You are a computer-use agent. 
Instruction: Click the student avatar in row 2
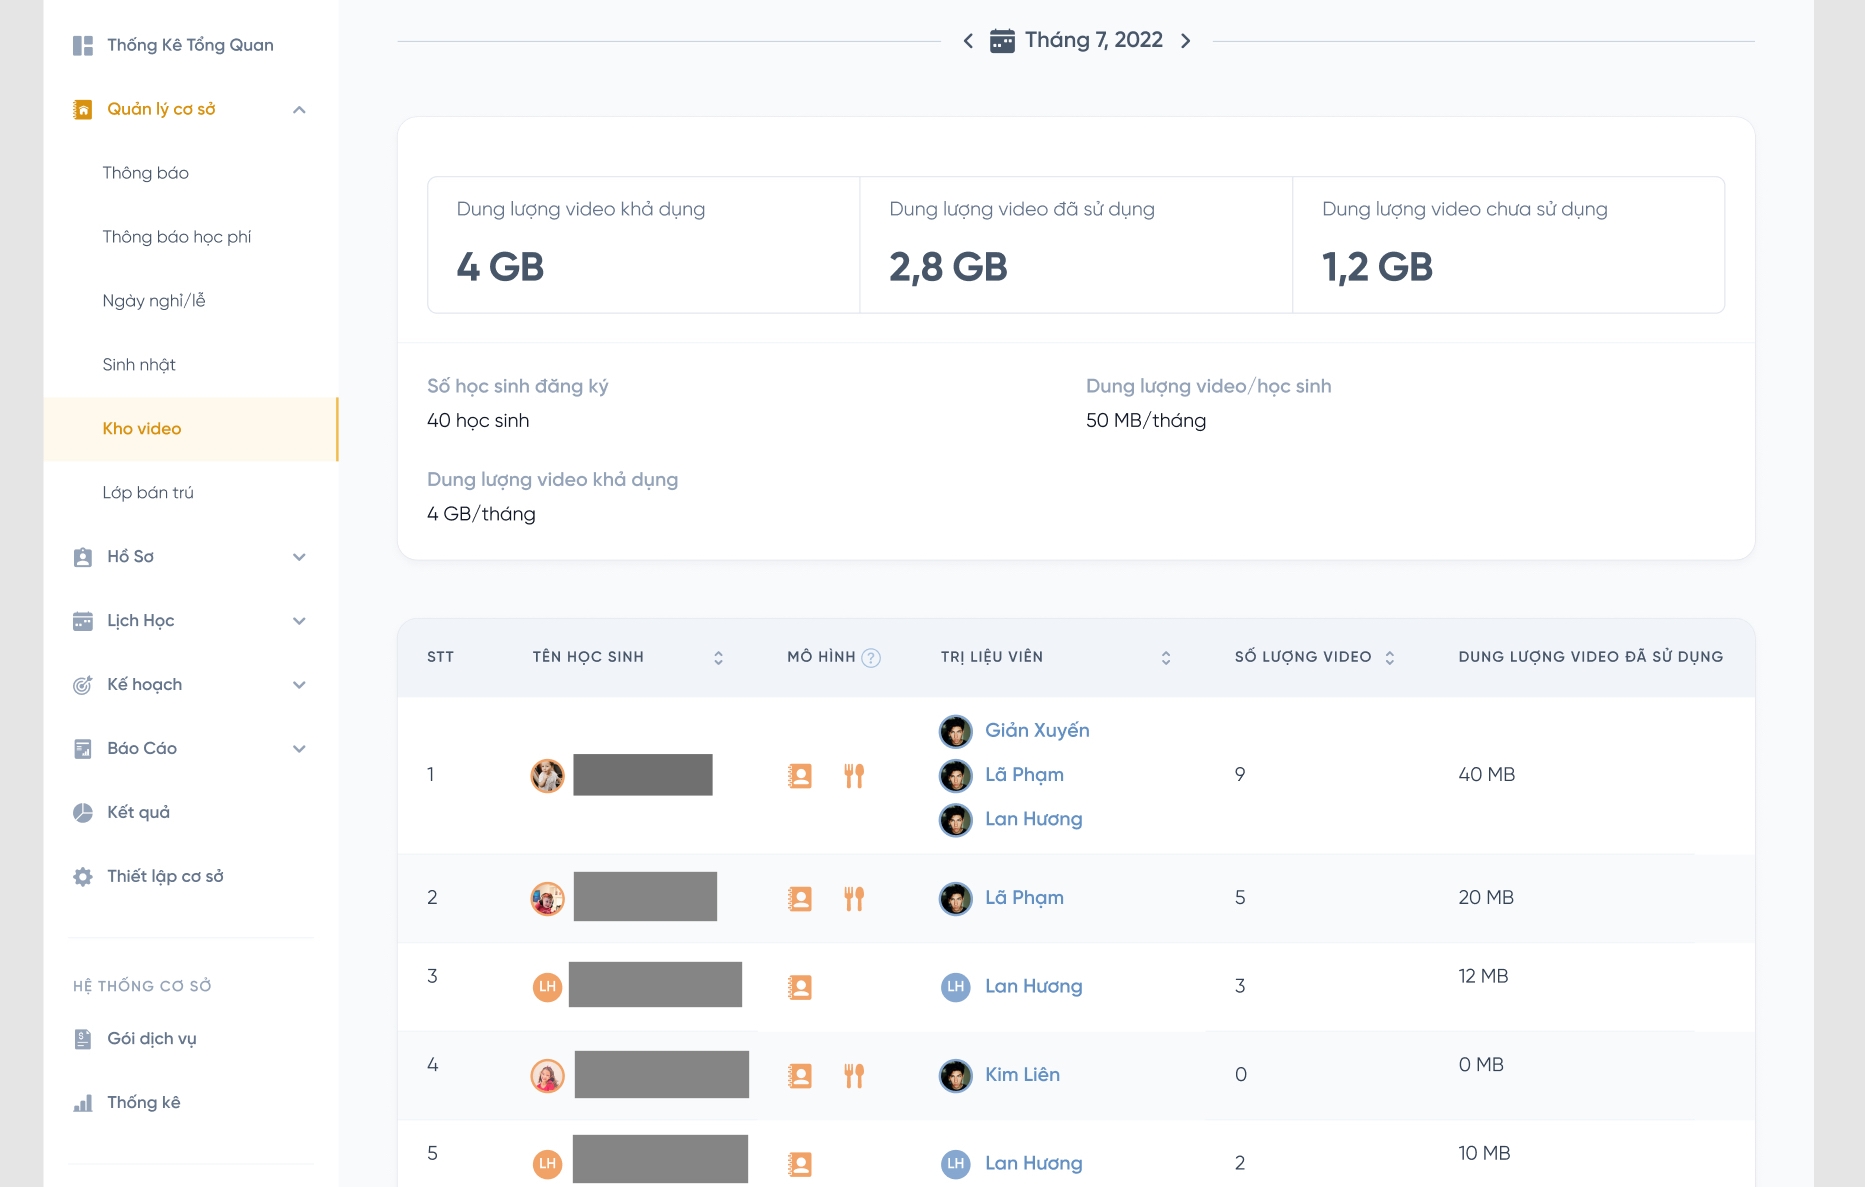pos(547,899)
